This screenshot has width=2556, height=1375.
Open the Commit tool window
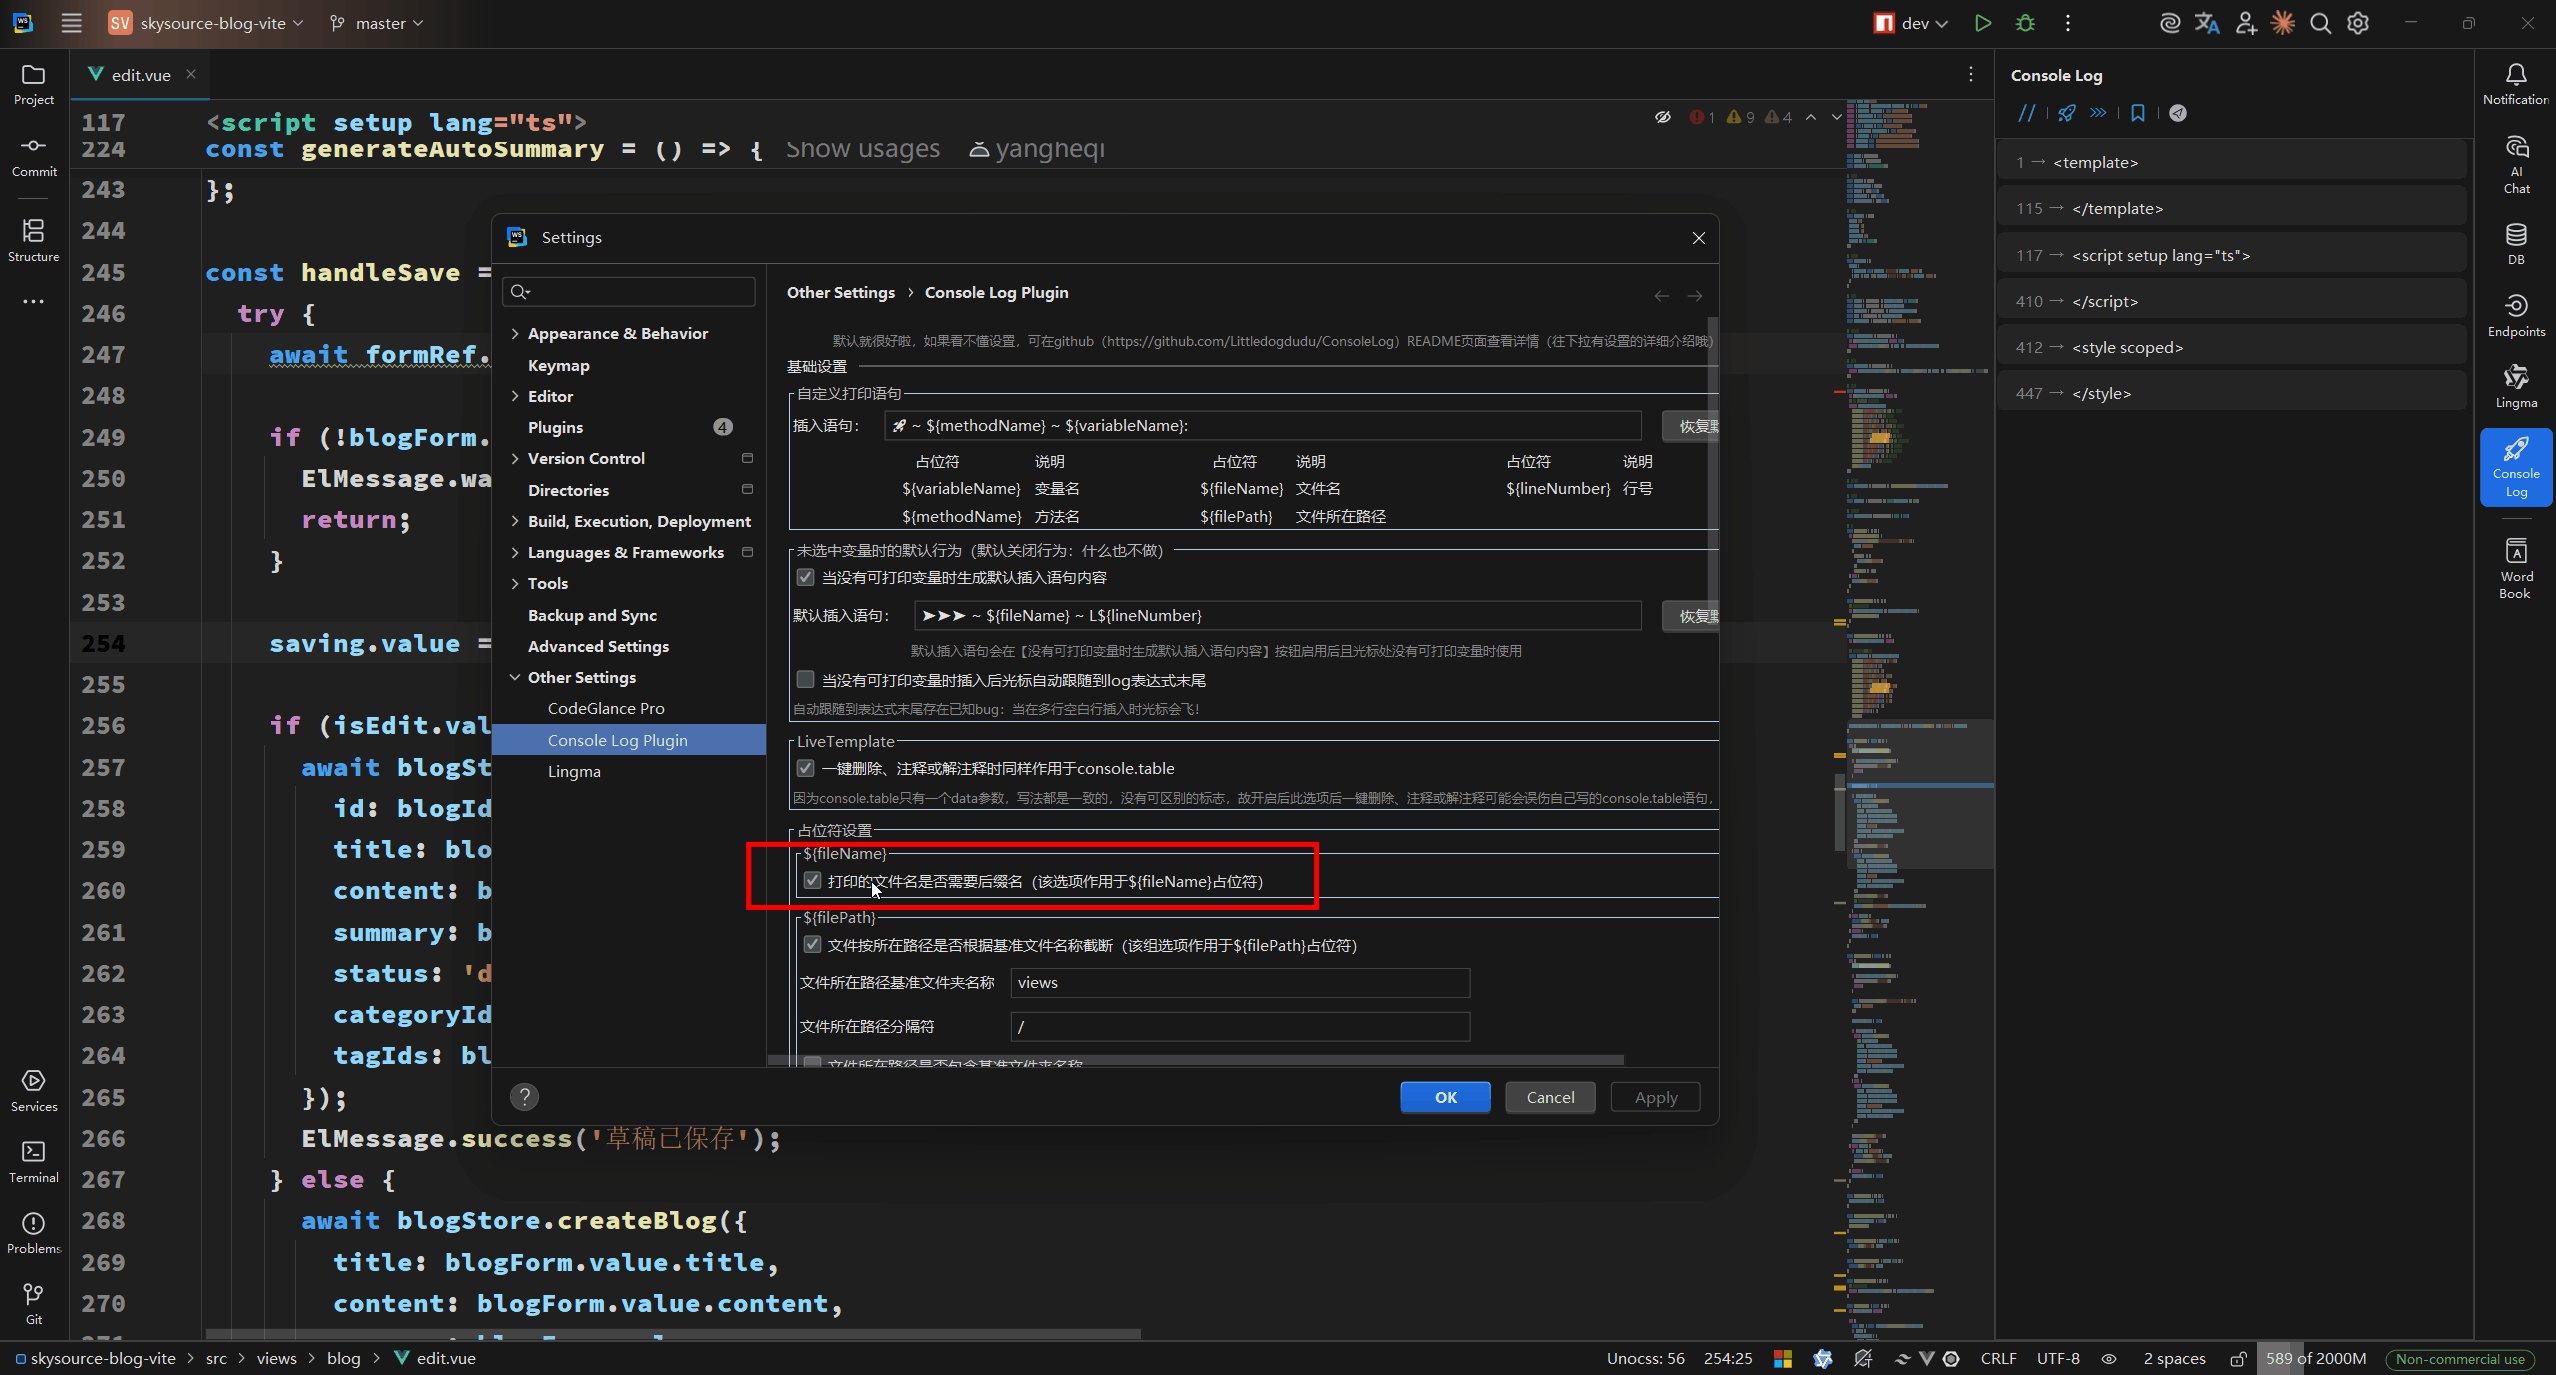point(34,156)
